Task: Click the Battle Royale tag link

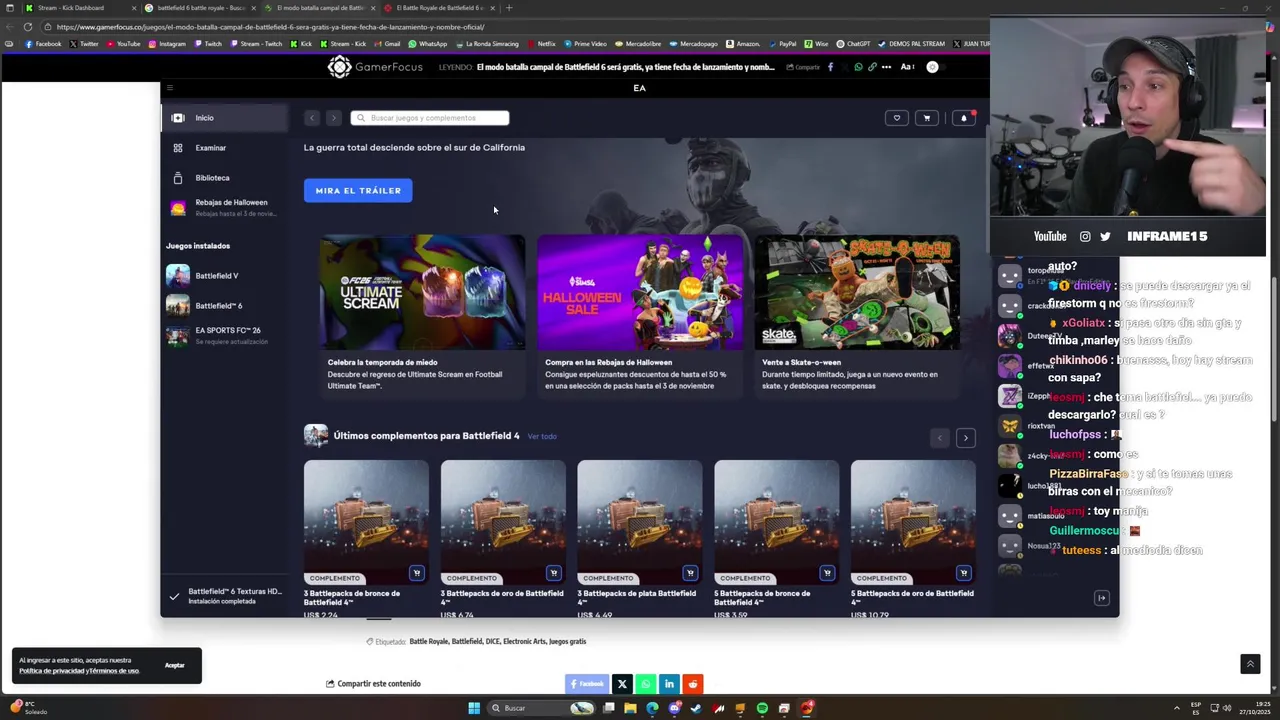Action: pos(428,642)
